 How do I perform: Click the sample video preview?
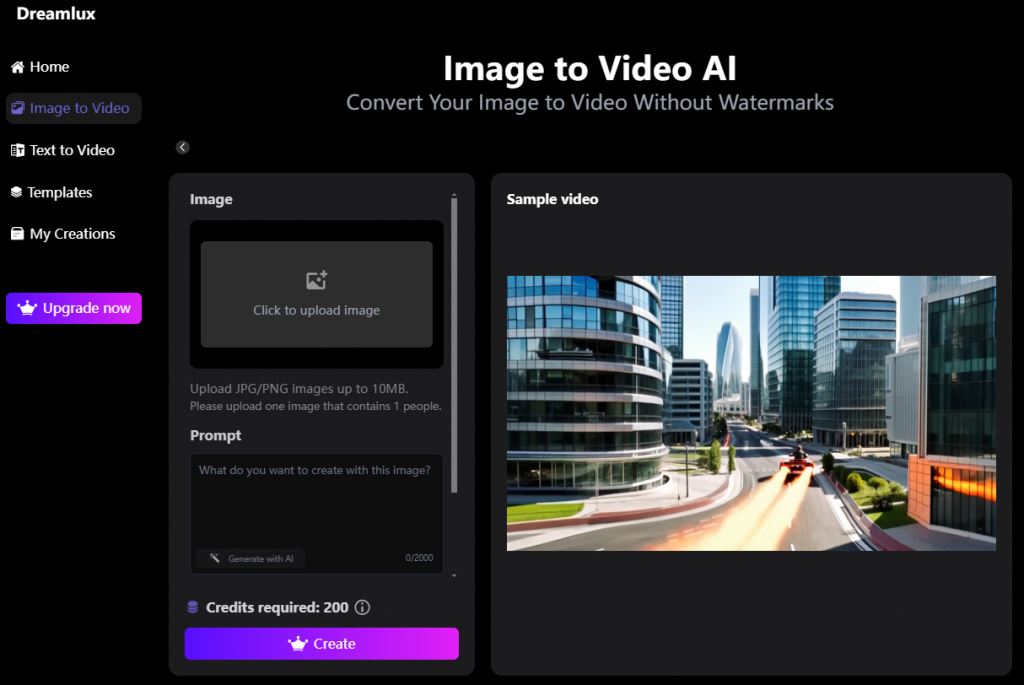tap(752, 413)
